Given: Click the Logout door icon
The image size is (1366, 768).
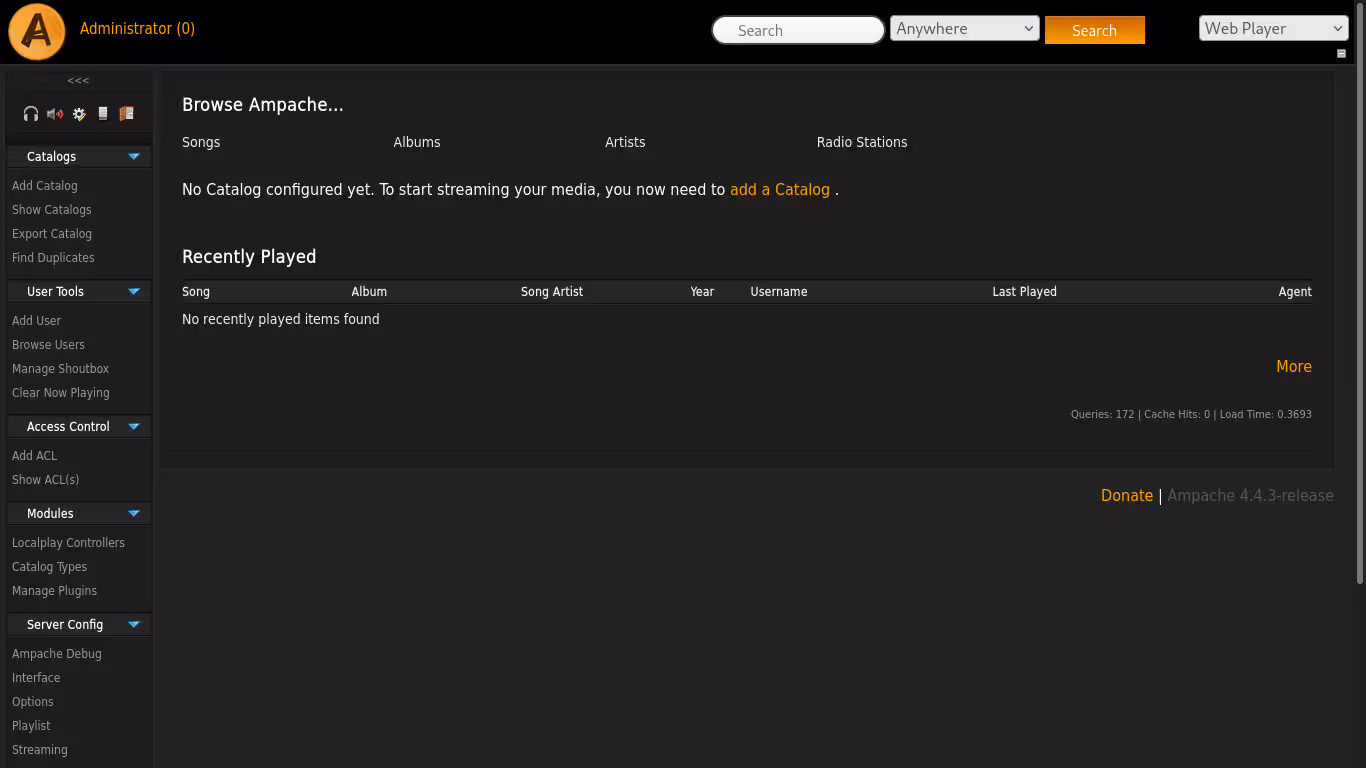Looking at the screenshot, I should (126, 114).
